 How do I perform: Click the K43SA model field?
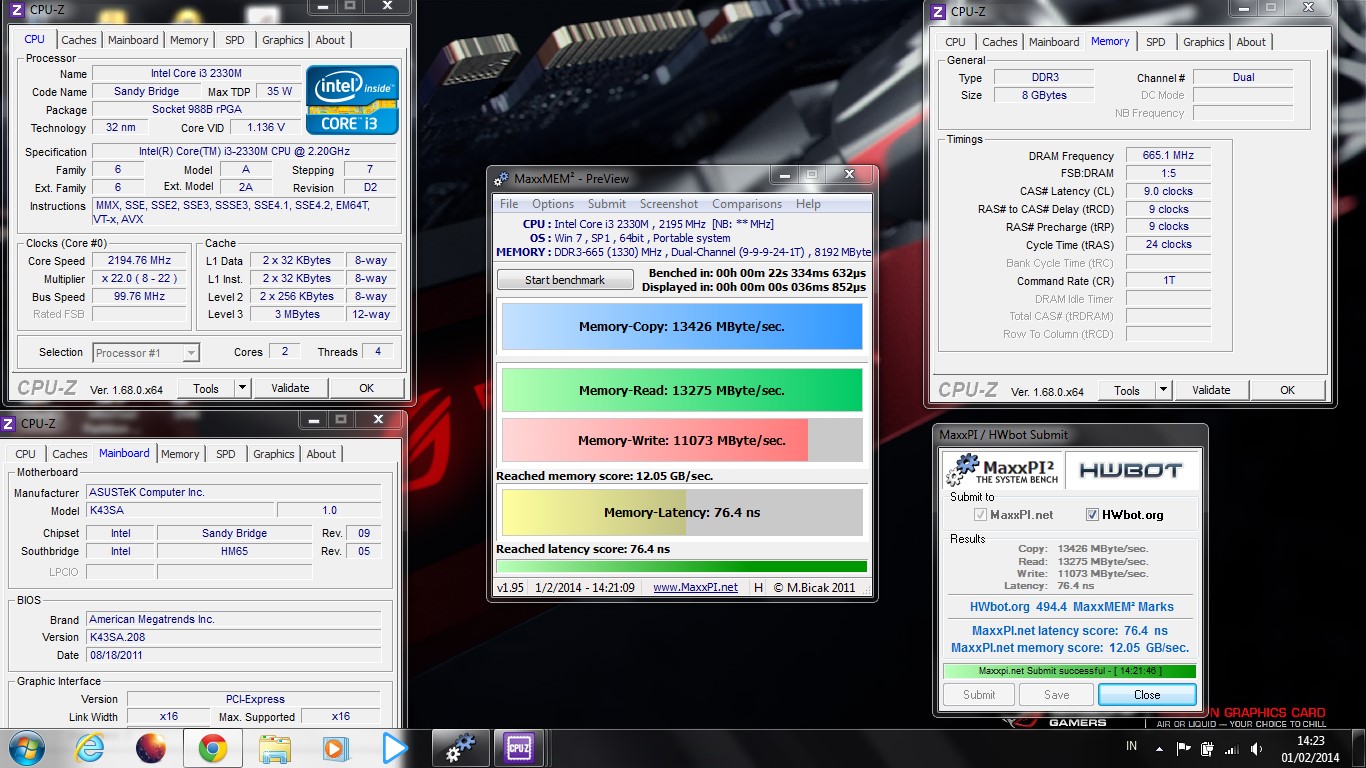coord(180,510)
